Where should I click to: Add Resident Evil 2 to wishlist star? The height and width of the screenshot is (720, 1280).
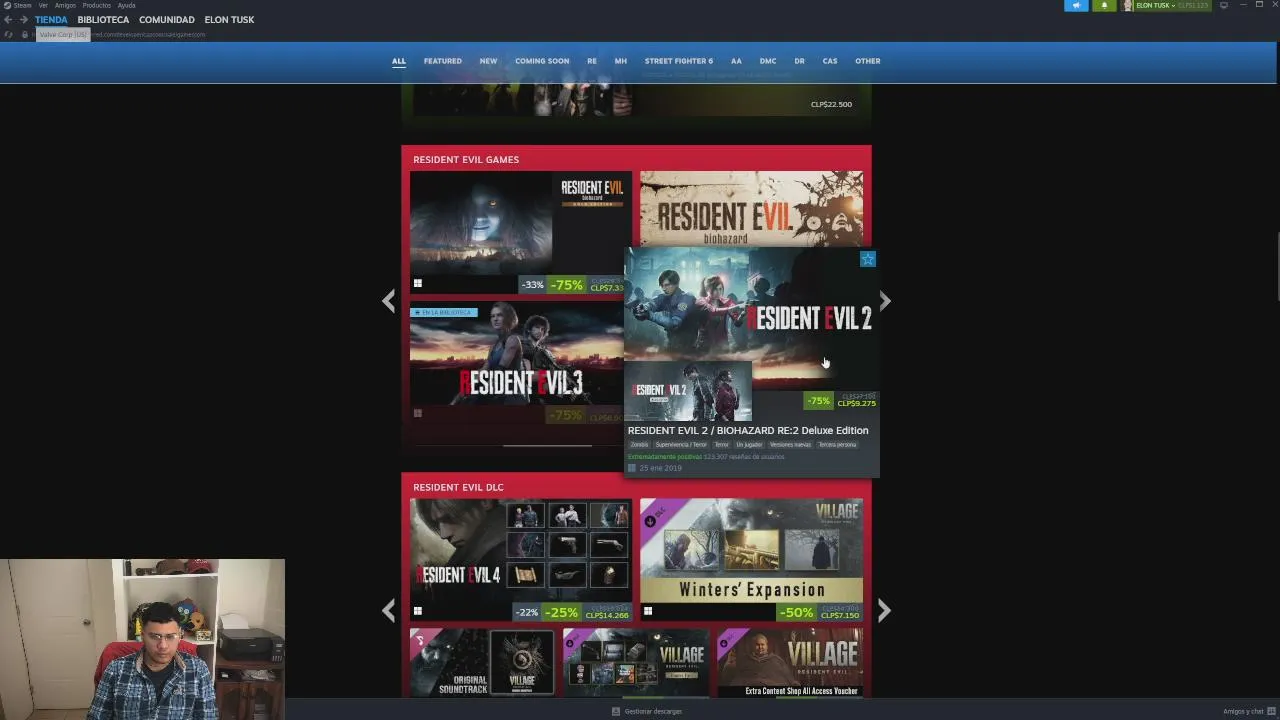[x=868, y=259]
